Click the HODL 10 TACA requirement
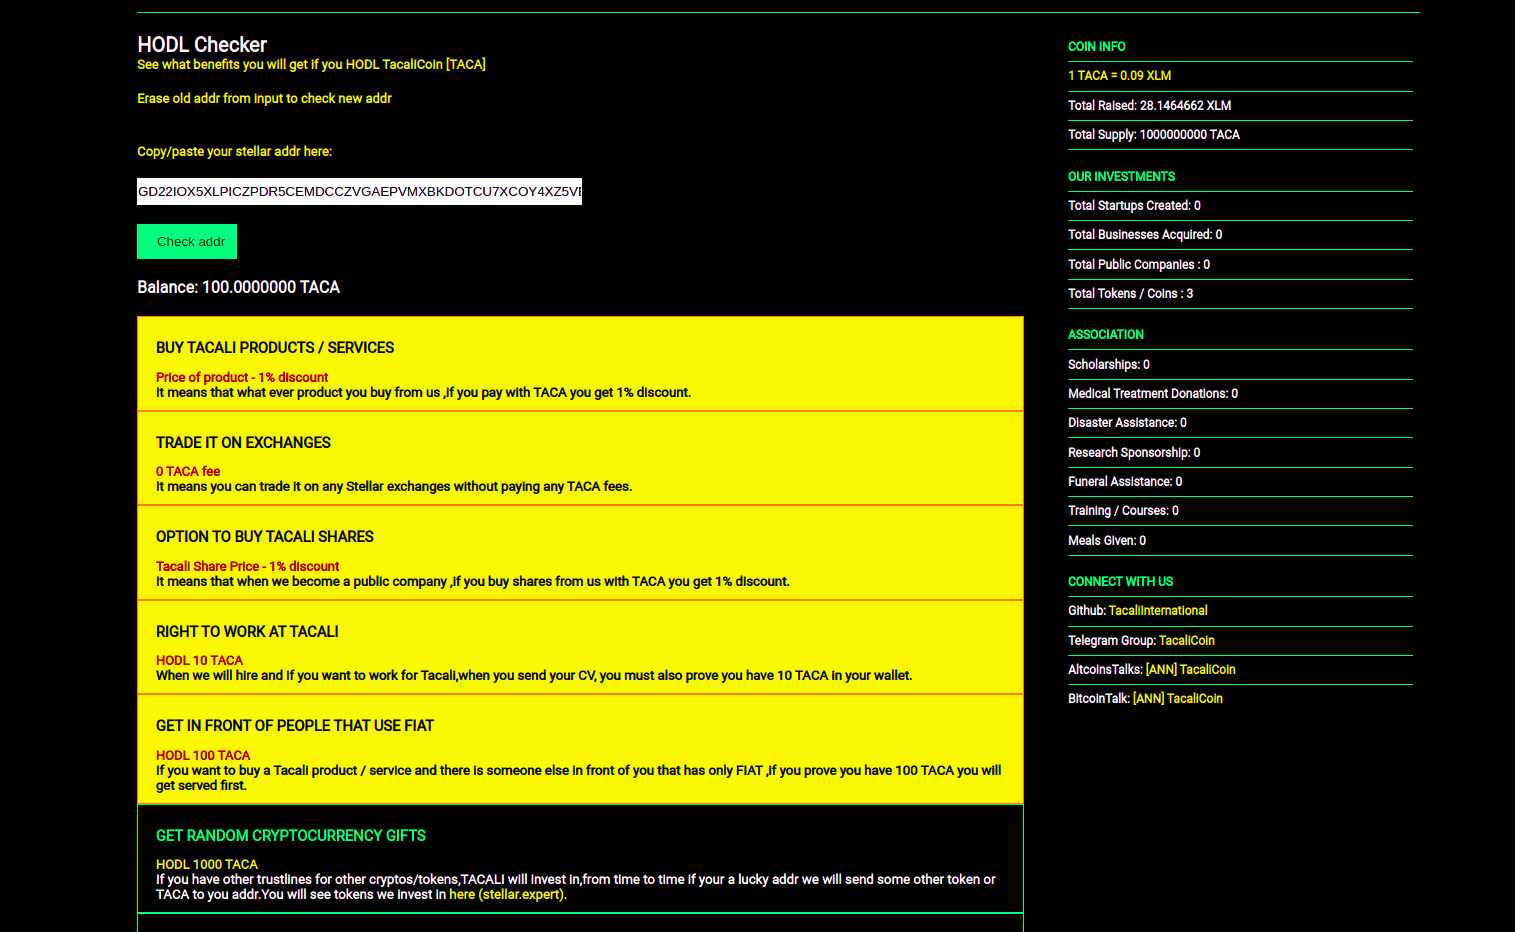The image size is (1515, 932). click(199, 660)
